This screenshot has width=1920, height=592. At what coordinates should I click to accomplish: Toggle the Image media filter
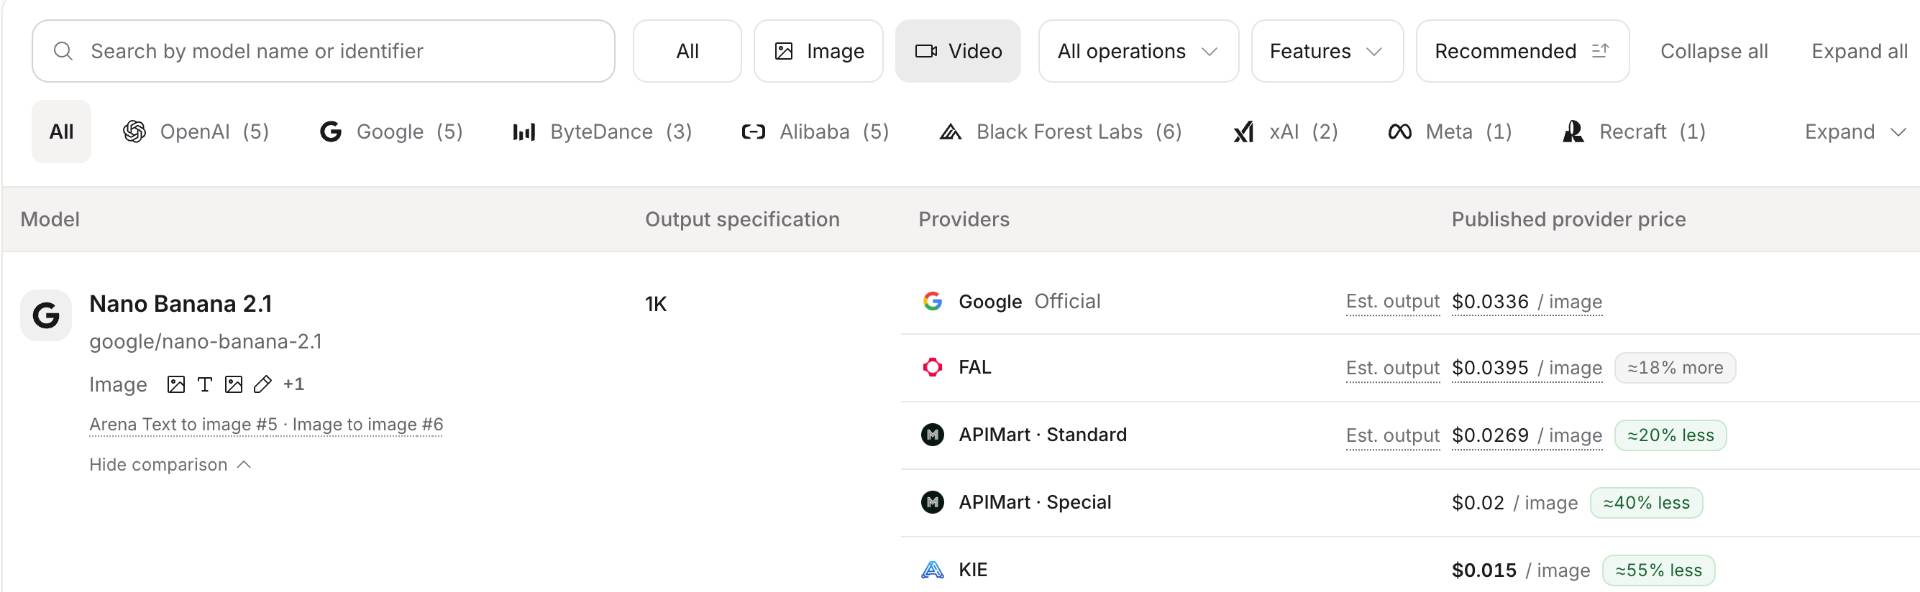[x=819, y=51]
